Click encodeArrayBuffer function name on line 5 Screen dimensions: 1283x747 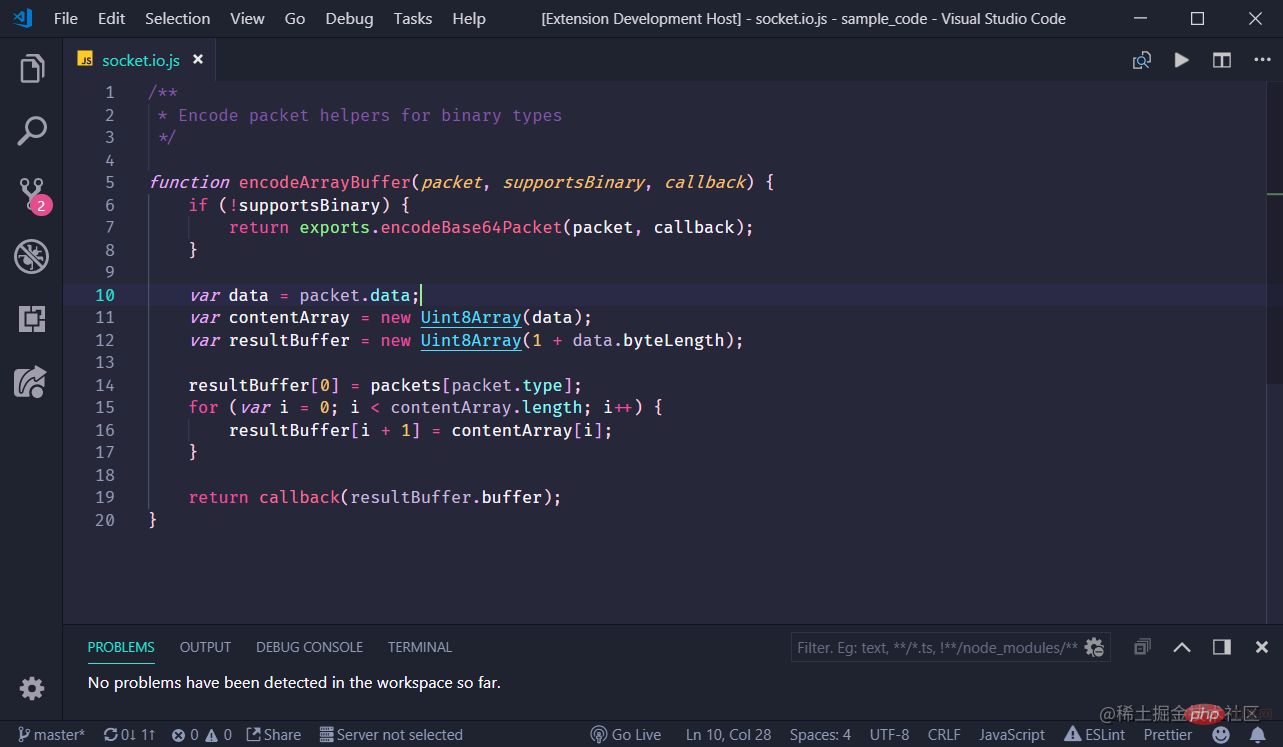tap(325, 182)
